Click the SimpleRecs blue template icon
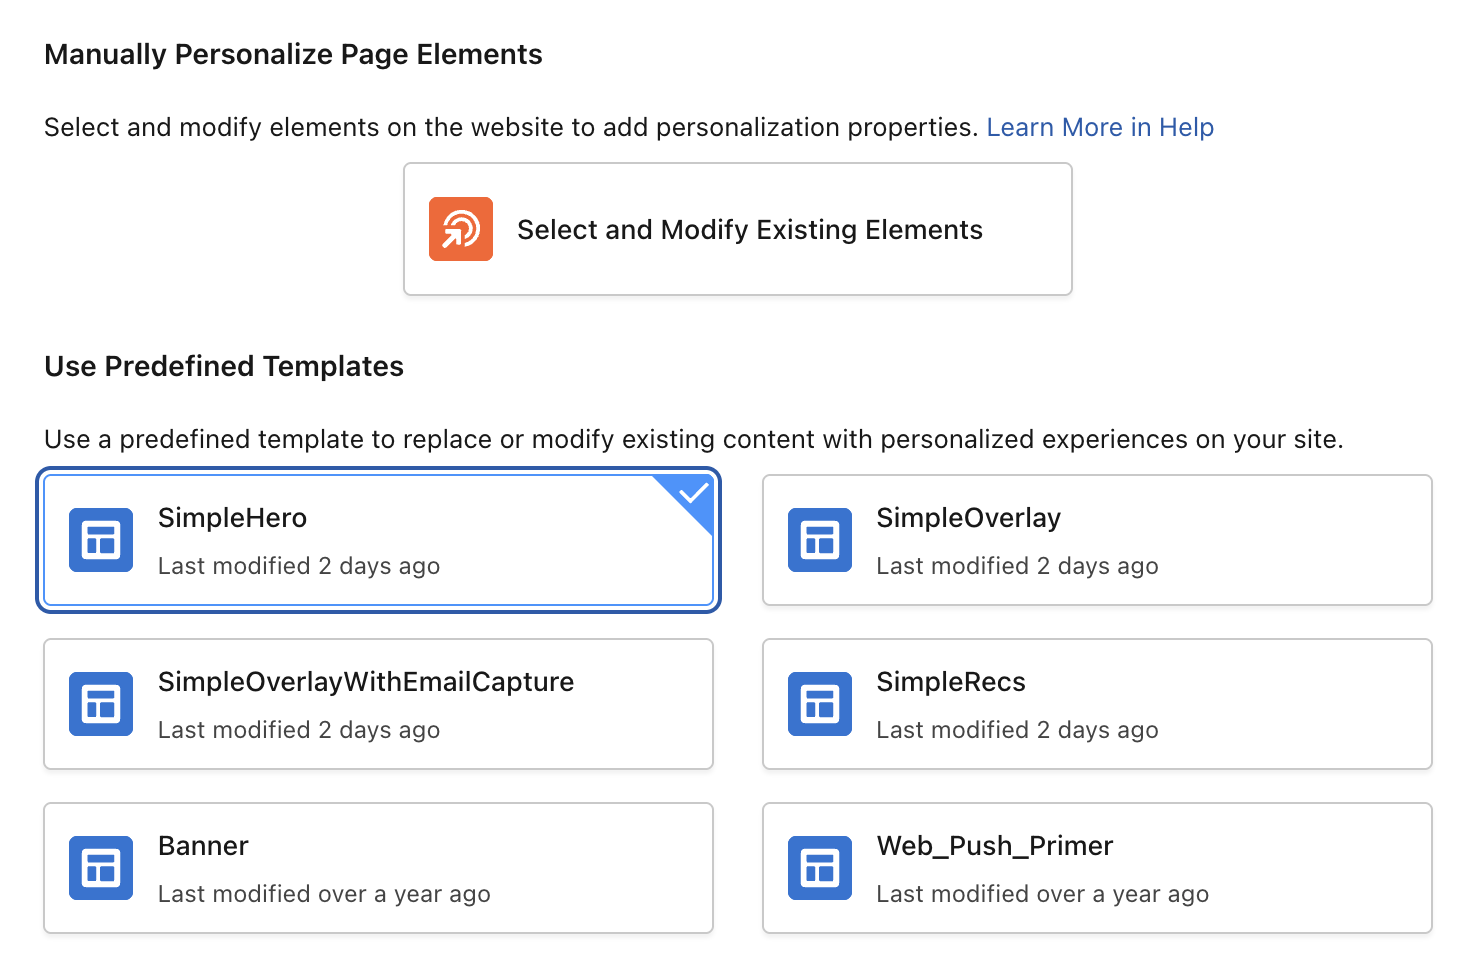The width and height of the screenshot is (1484, 978). 819,704
